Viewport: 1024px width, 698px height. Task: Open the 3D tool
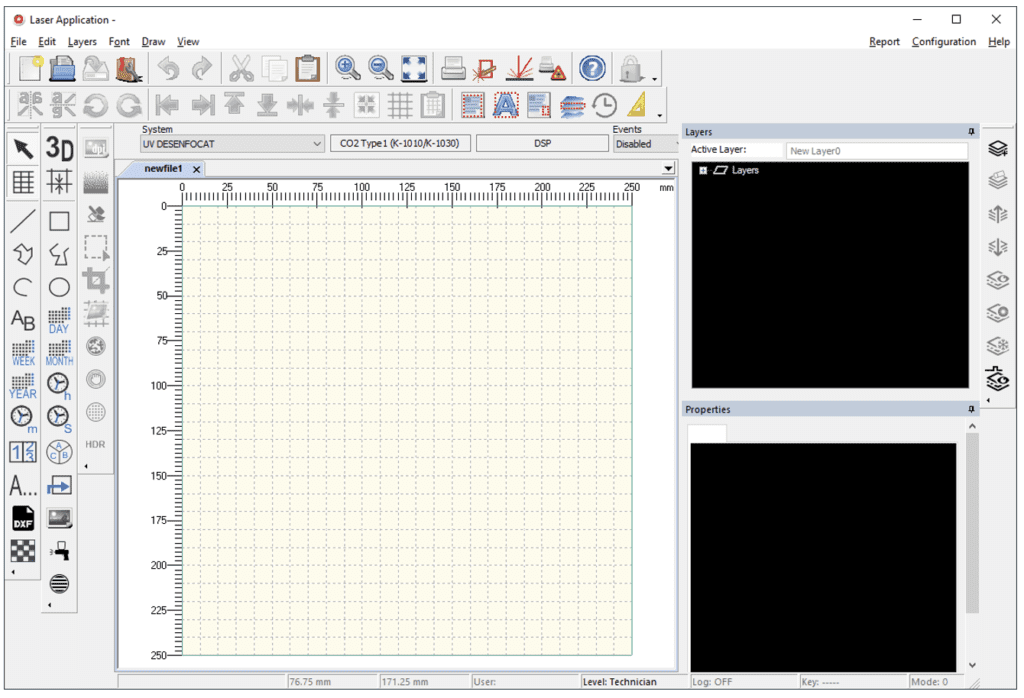coord(59,149)
